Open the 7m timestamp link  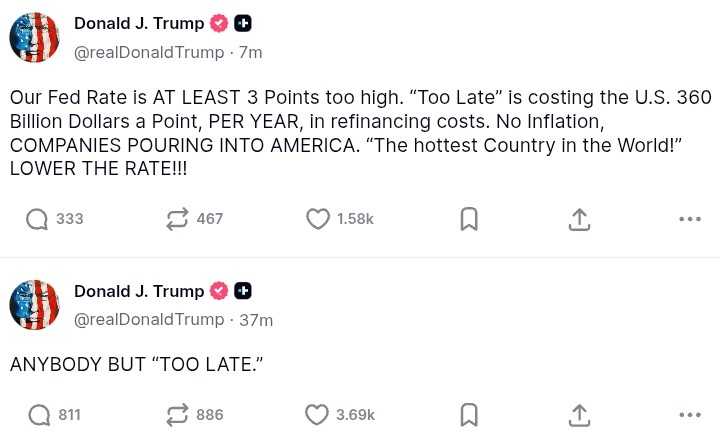point(251,52)
